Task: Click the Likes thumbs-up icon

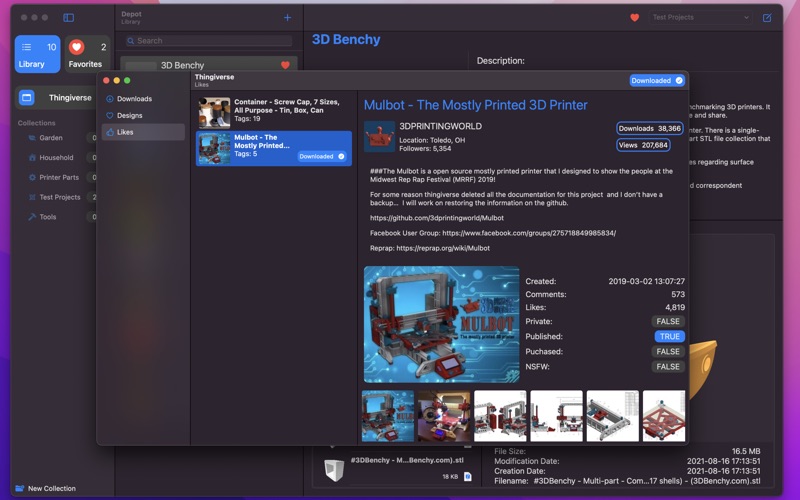Action: [110, 132]
